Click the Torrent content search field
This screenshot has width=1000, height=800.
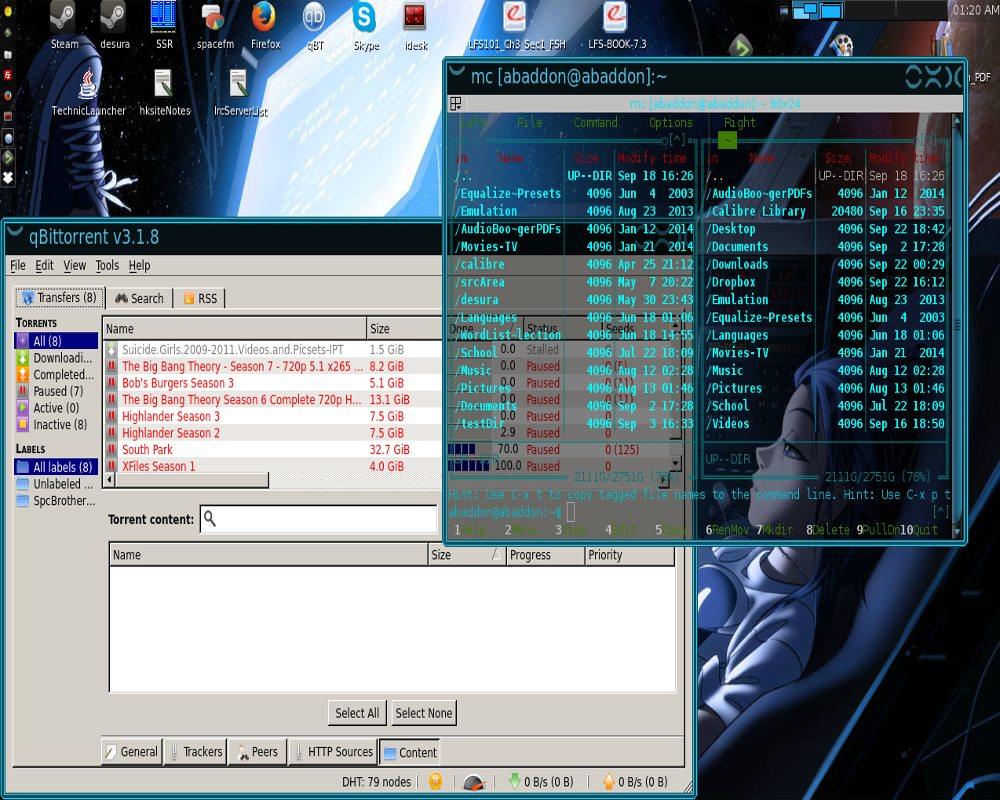[x=319, y=519]
